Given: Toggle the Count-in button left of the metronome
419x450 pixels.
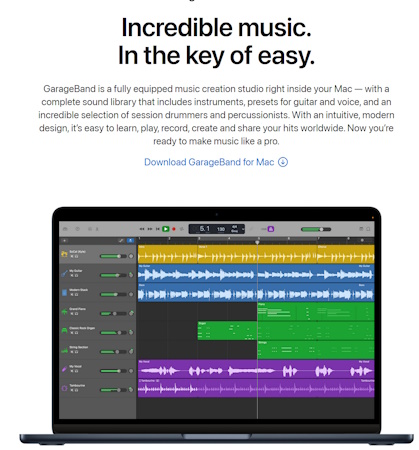Looking at the screenshot, I should tap(264, 229).
